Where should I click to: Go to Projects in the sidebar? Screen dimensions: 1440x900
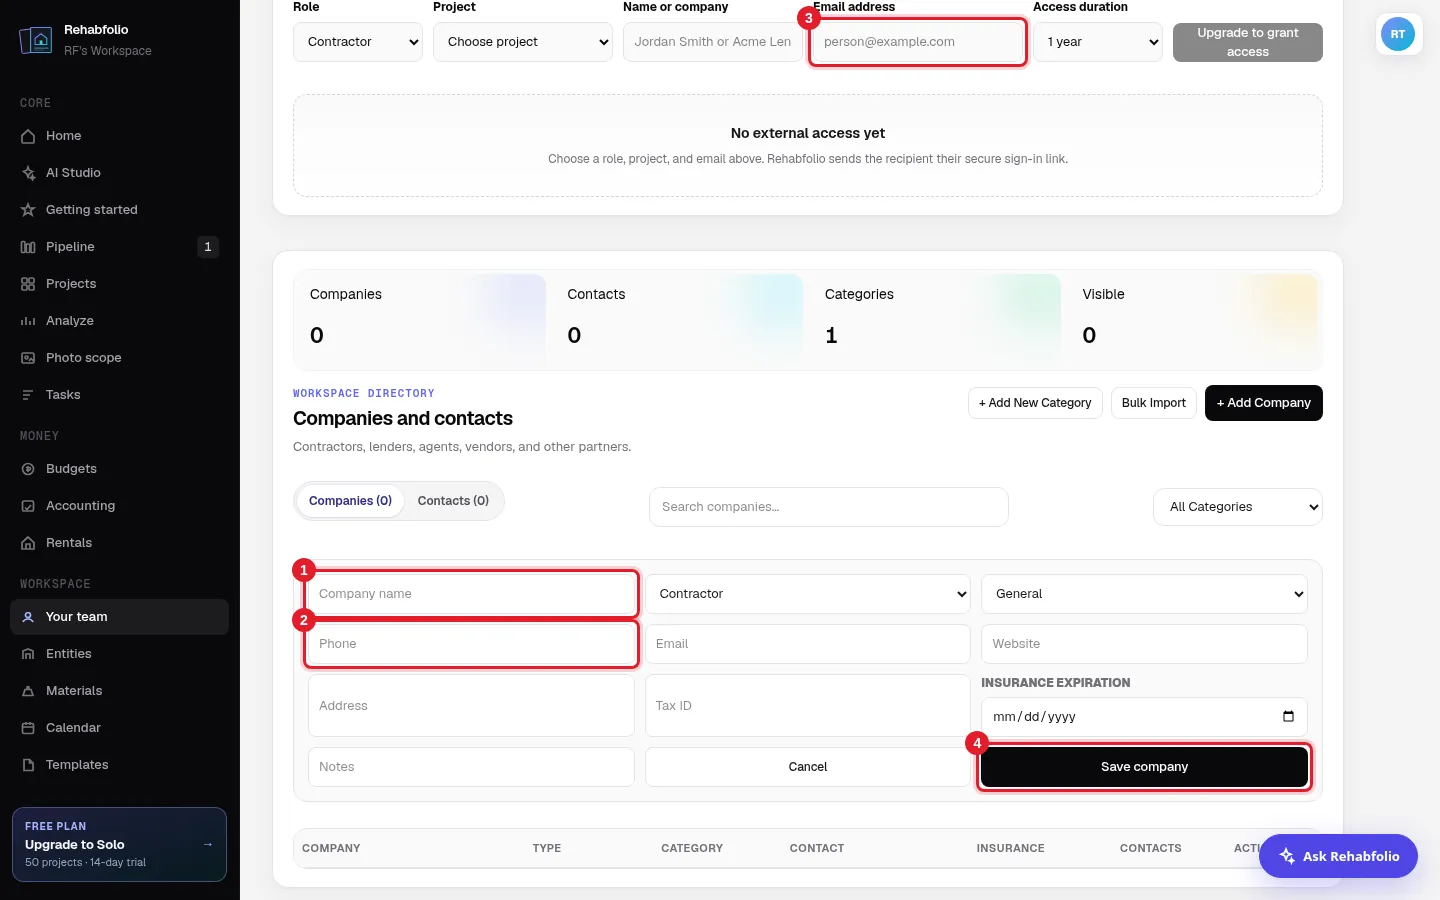coord(119,284)
